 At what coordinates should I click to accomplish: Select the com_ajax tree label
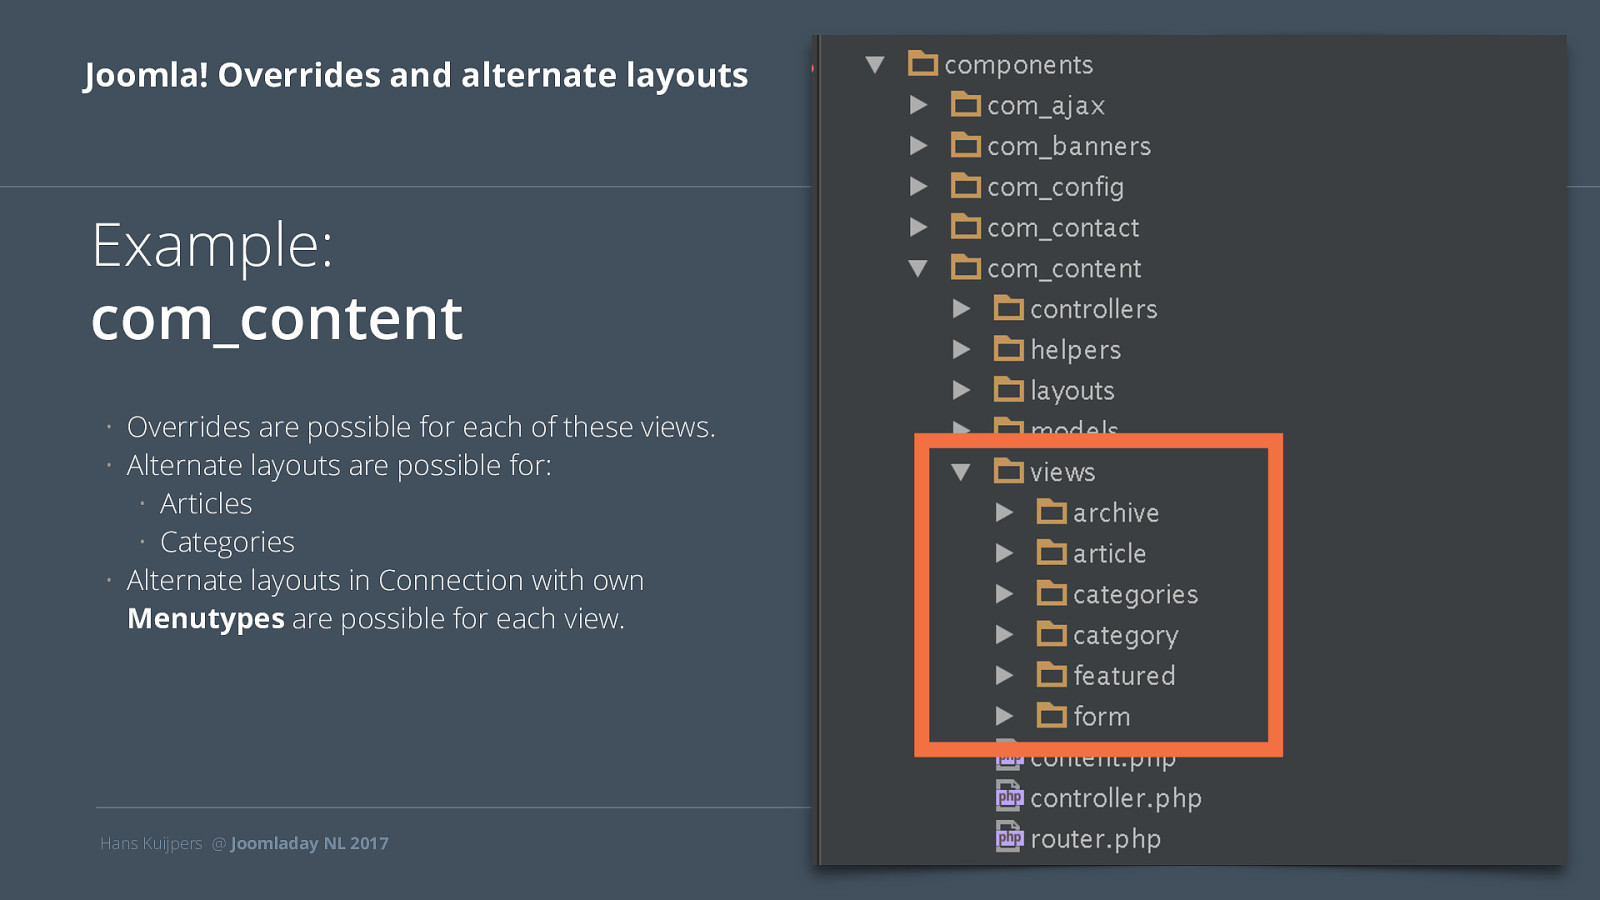point(1046,106)
